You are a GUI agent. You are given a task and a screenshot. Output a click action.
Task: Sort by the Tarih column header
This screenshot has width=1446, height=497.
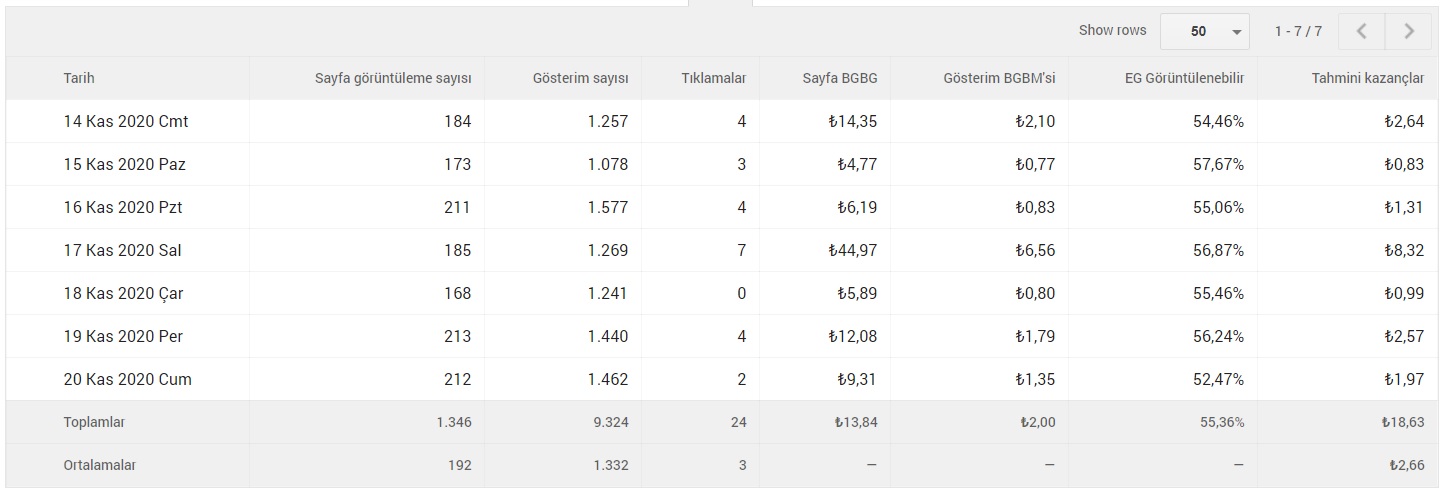pyautogui.click(x=79, y=78)
